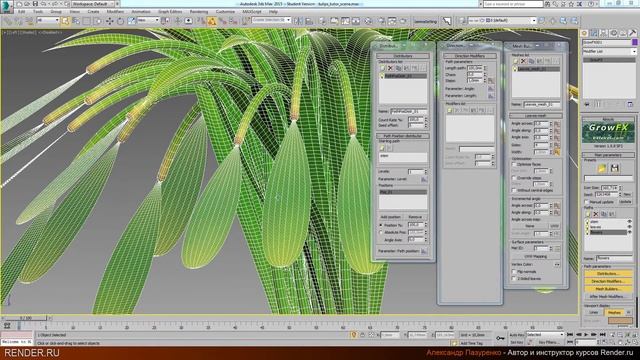Click the load preset folder icon
The height and width of the screenshot is (360, 640).
tap(602, 168)
